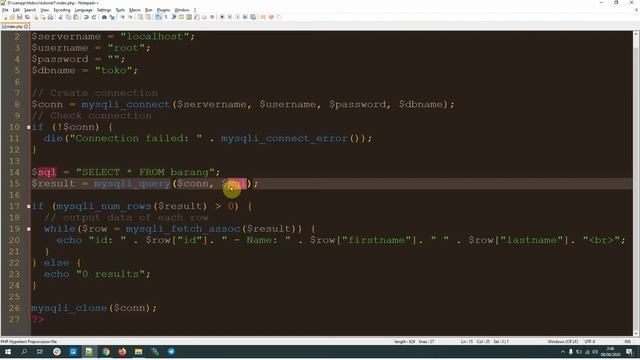The height and width of the screenshot is (360, 640).
Task: Click the Save All toolbar icon
Action: tap(27, 17)
